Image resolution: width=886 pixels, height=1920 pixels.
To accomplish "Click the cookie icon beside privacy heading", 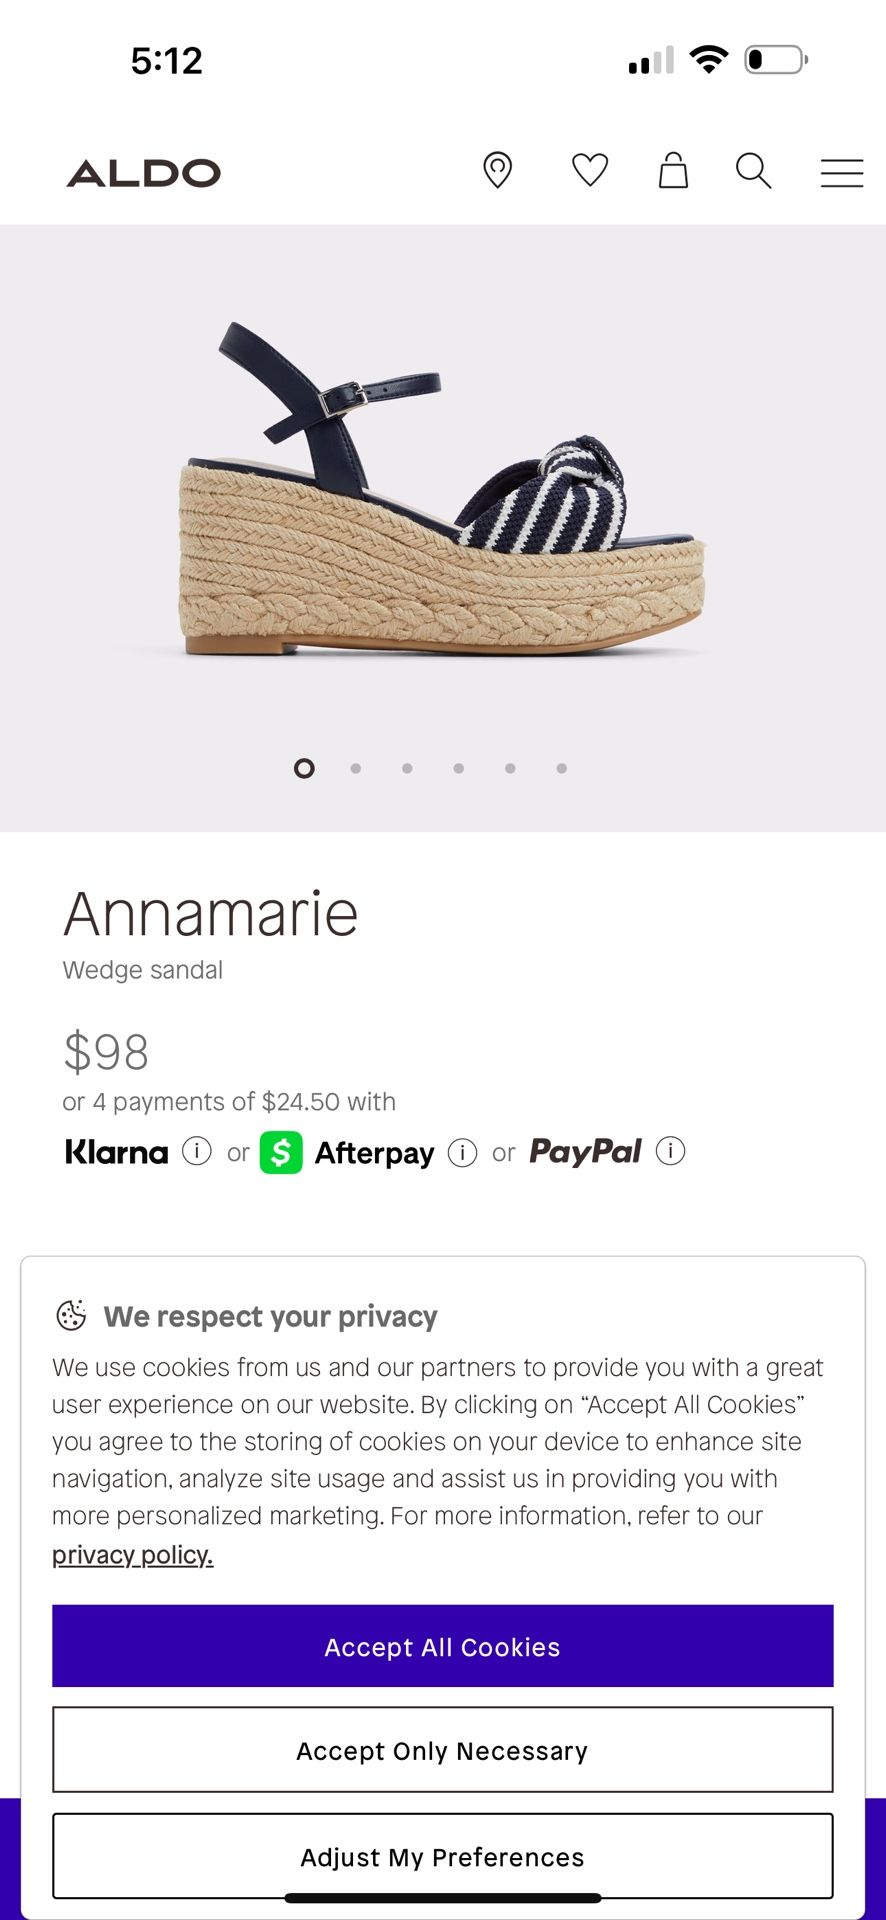I will 73,1317.
